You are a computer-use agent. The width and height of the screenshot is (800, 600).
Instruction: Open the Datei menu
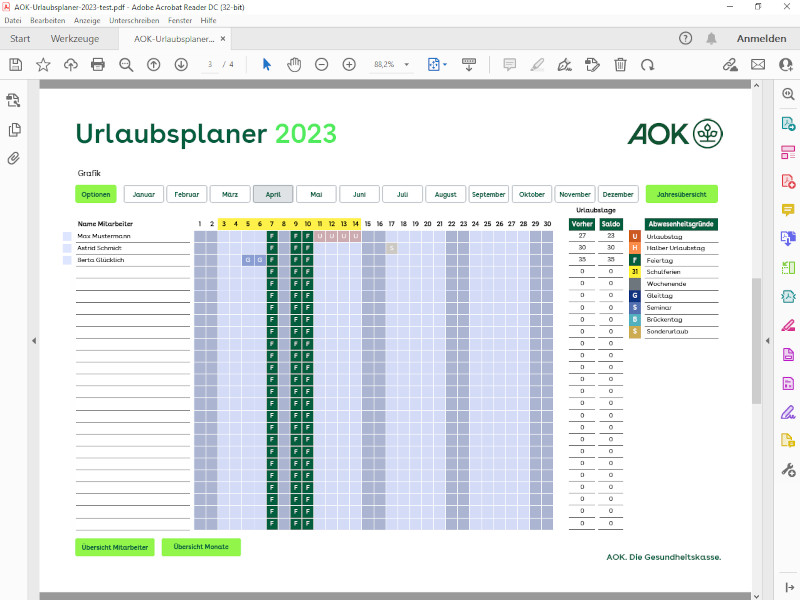point(13,20)
